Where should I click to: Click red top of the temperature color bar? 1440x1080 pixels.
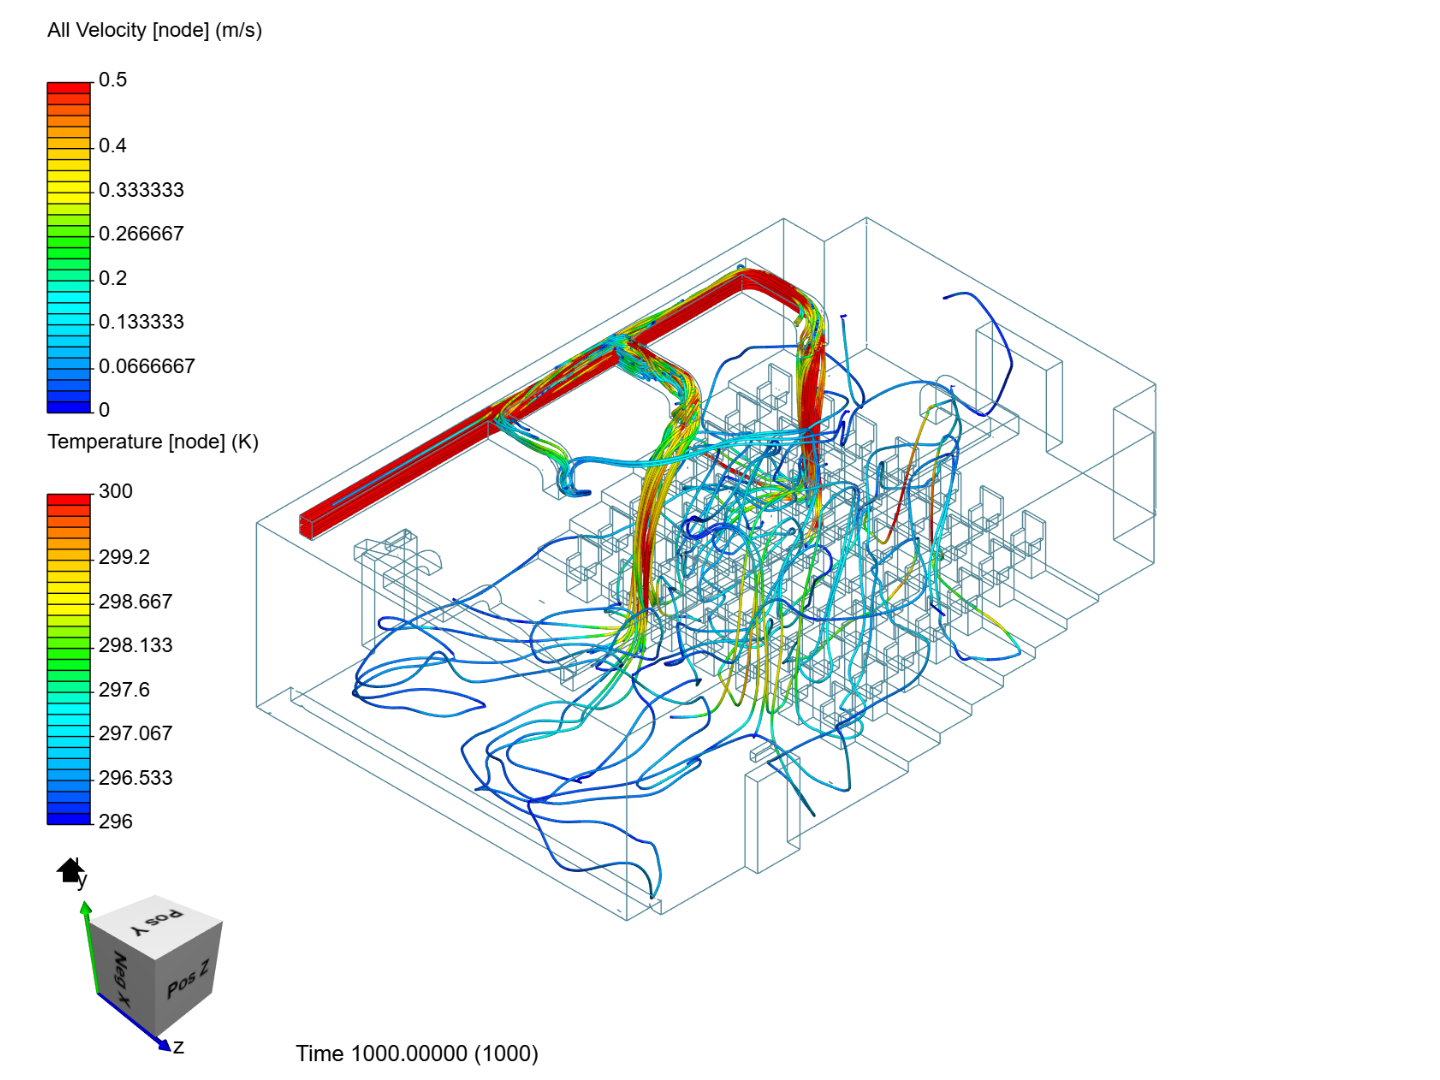click(69, 500)
